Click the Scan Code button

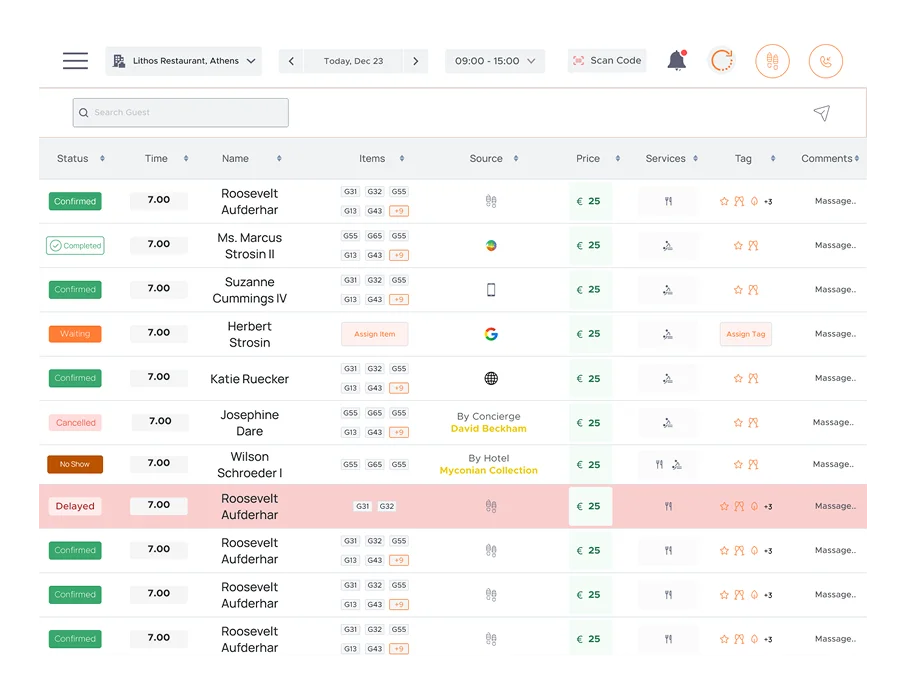point(607,60)
